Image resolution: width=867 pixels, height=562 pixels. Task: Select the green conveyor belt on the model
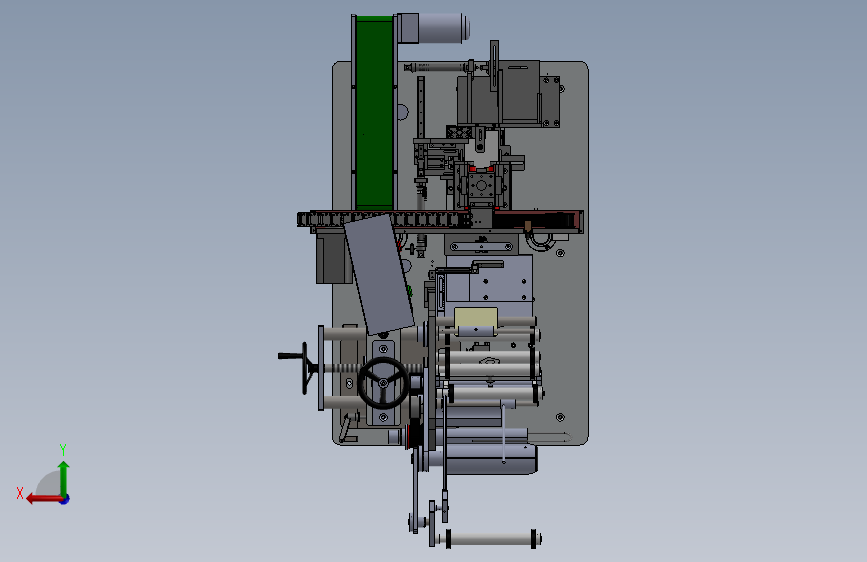374,113
